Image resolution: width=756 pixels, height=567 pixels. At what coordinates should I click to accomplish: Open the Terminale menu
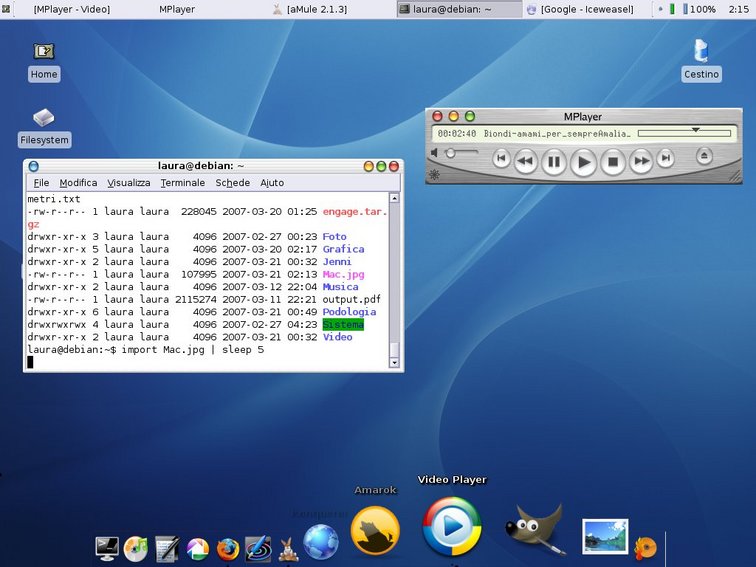(x=183, y=183)
